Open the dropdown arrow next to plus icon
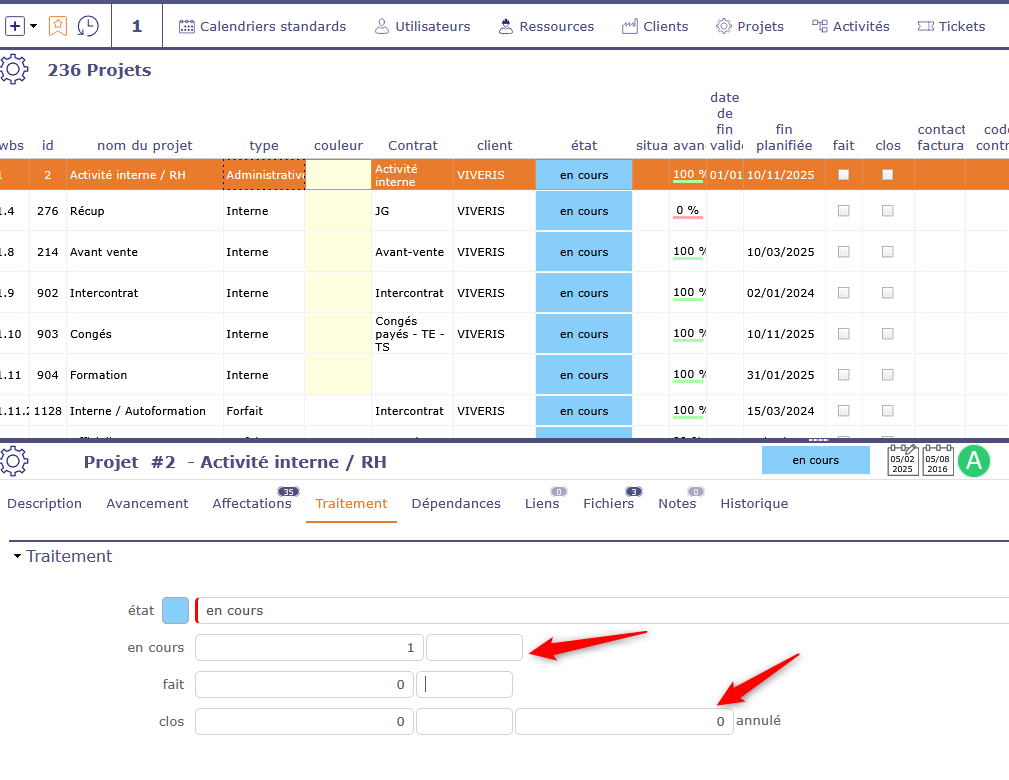The image size is (1009, 780). click(x=34, y=26)
